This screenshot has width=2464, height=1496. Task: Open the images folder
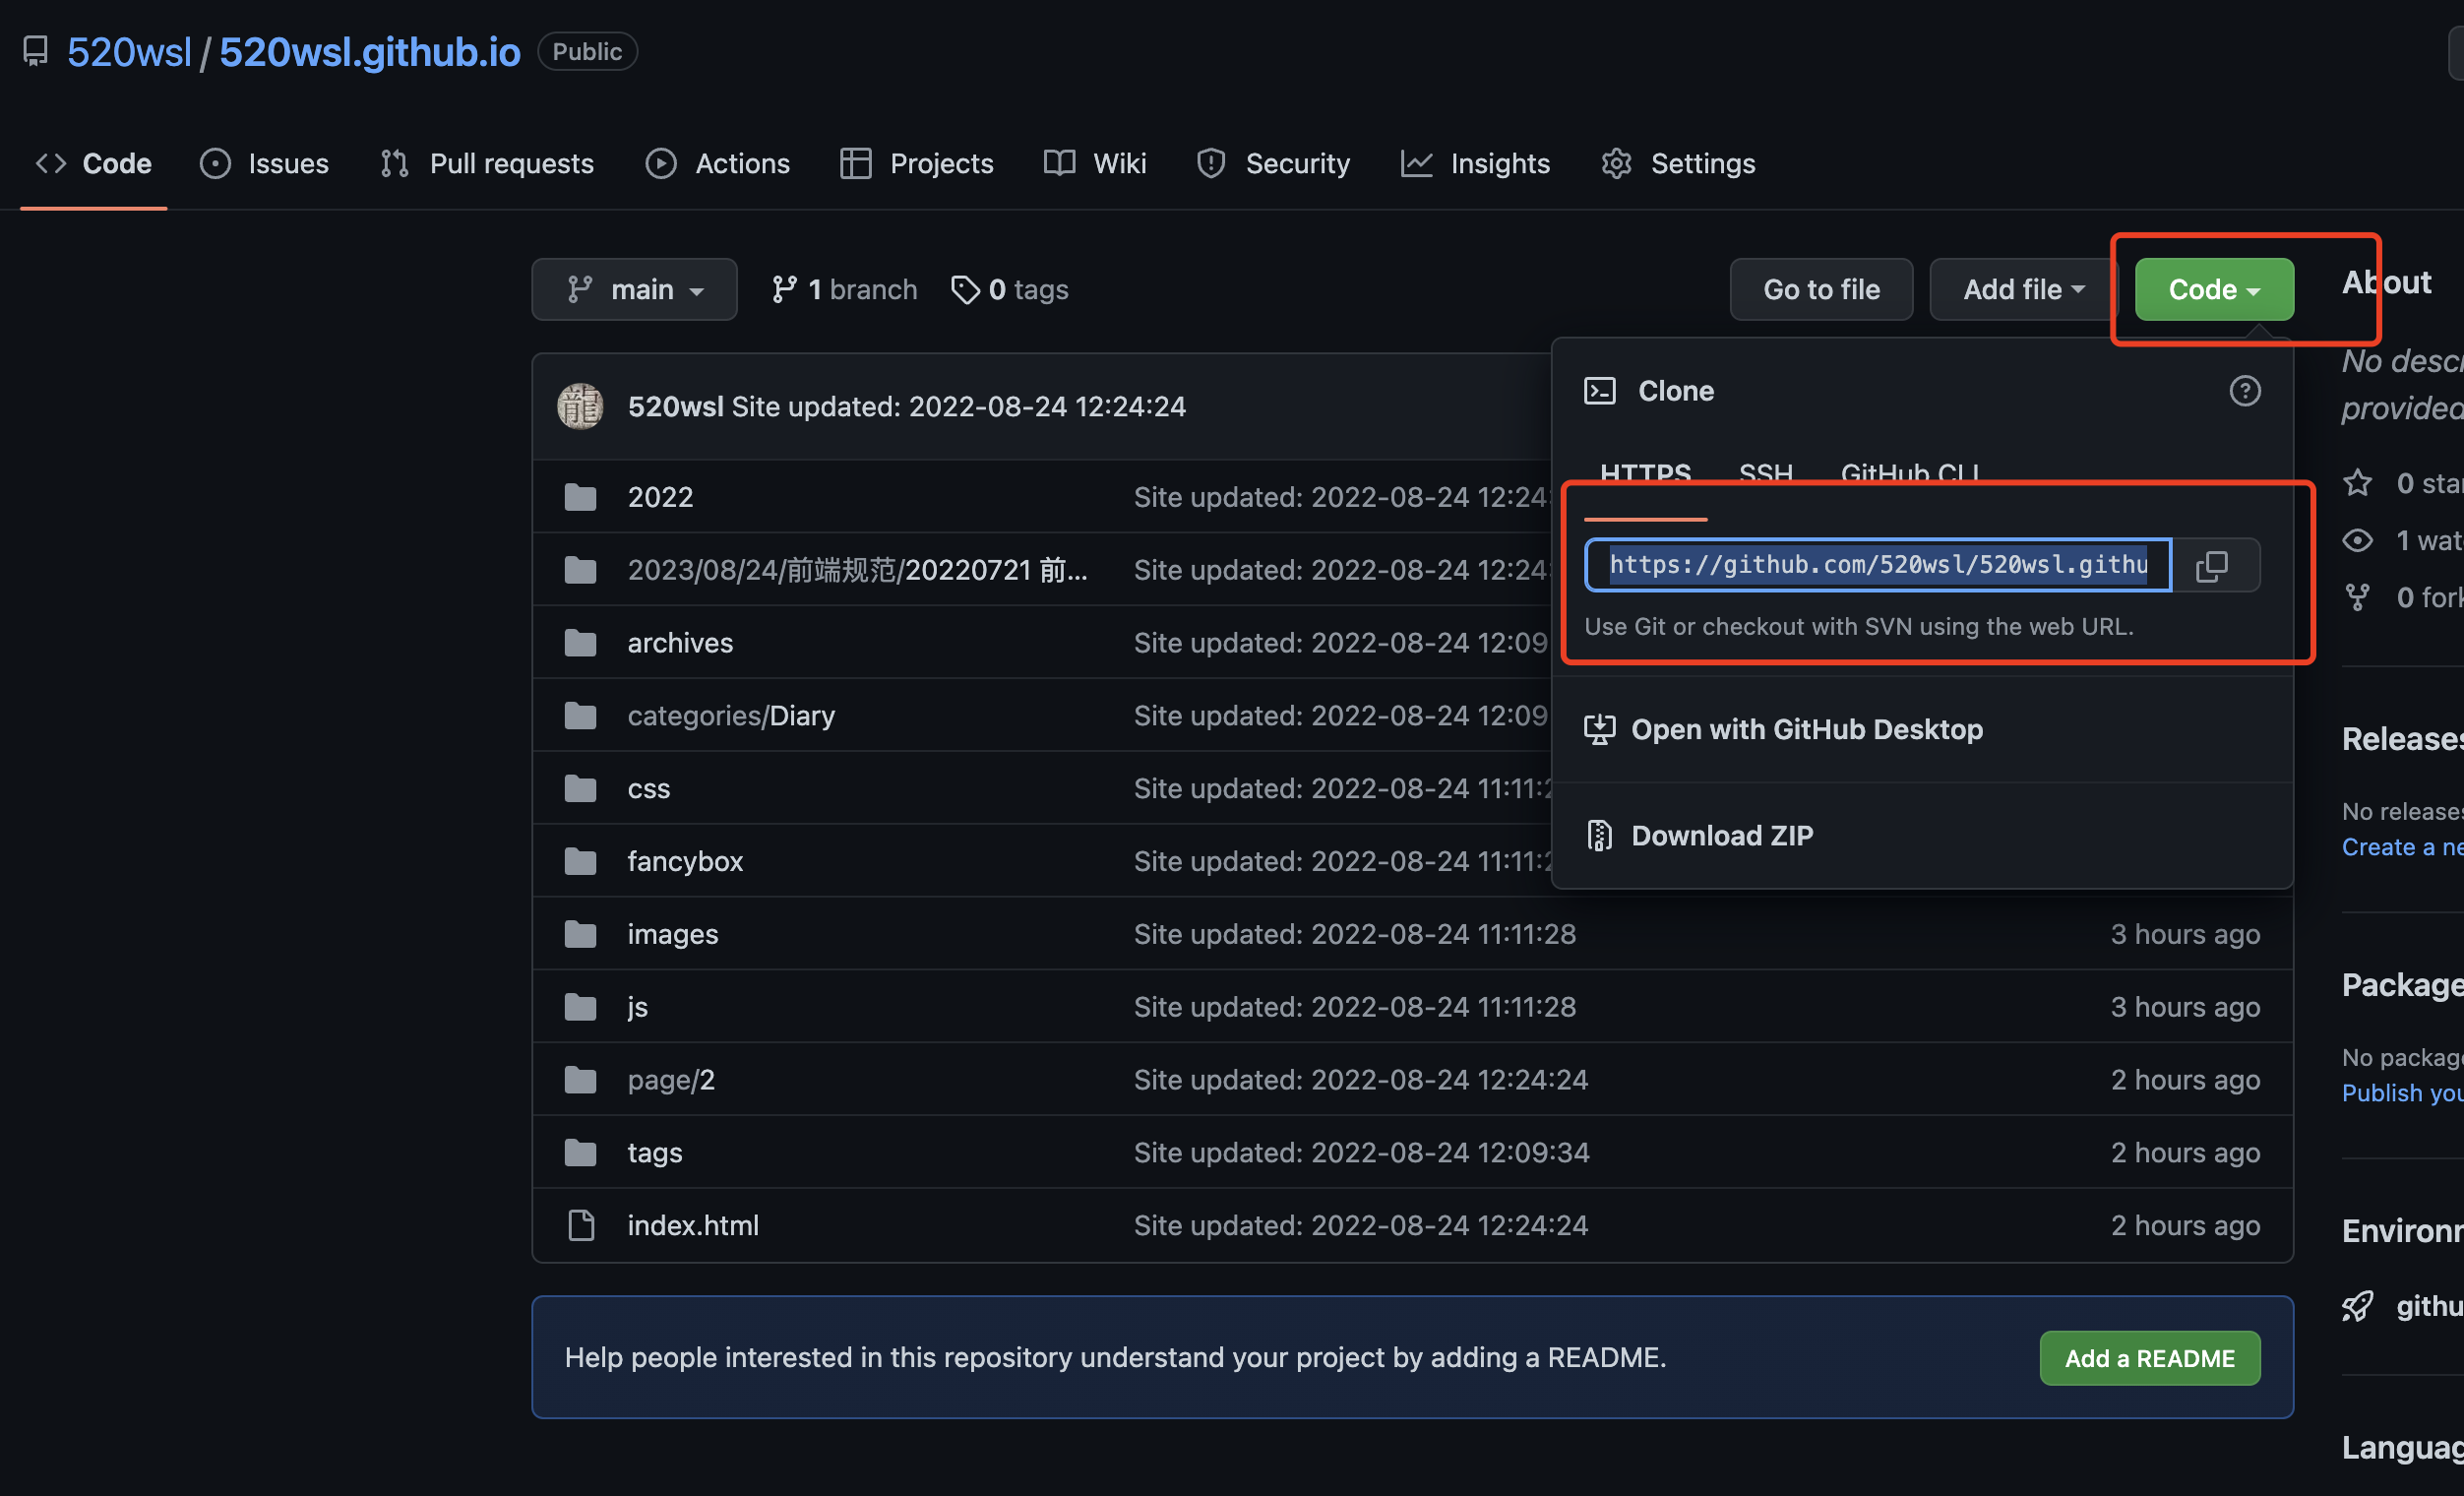(673, 934)
